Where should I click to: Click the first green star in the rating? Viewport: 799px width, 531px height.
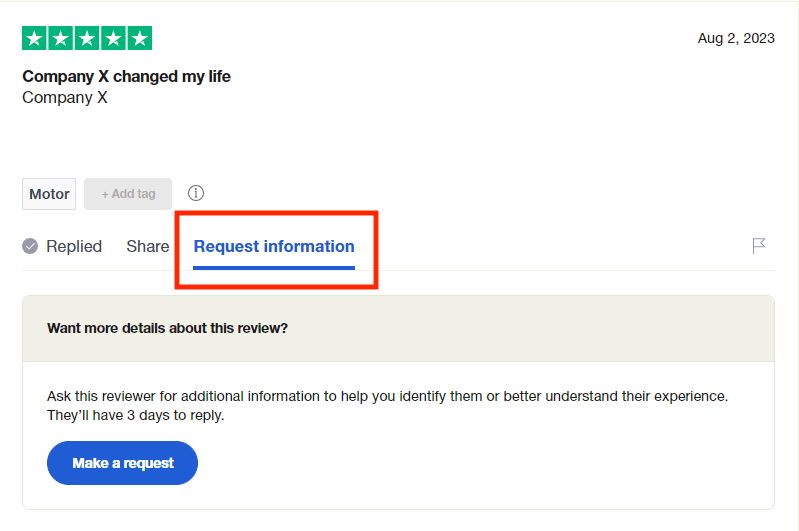(35, 39)
